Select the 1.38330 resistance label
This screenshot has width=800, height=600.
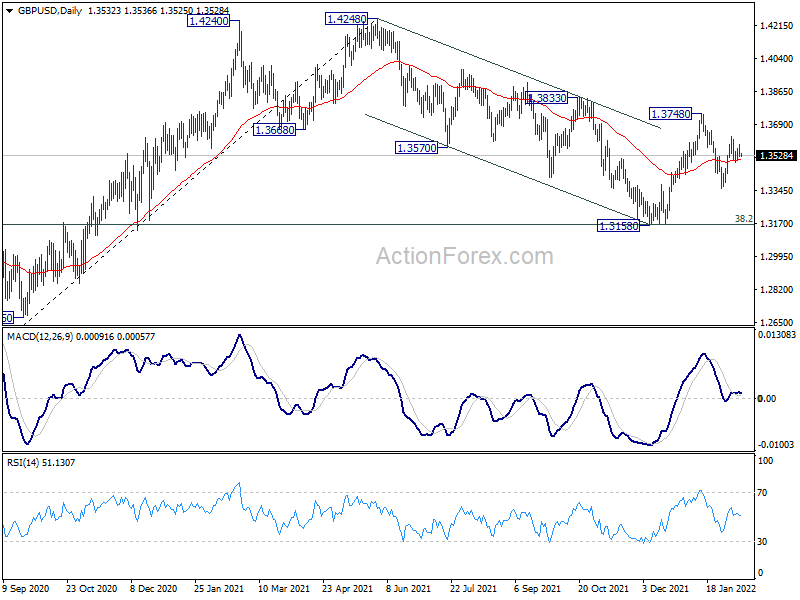[x=548, y=97]
